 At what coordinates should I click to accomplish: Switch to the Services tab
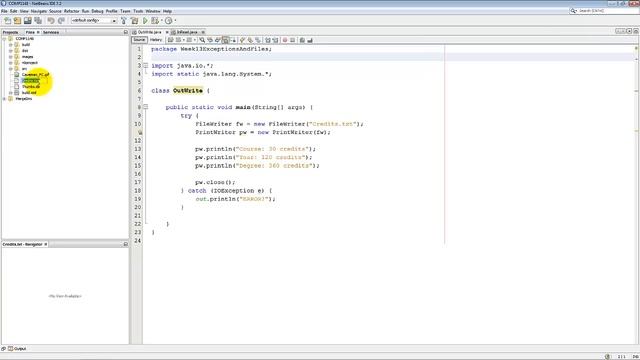pyautogui.click(x=51, y=32)
